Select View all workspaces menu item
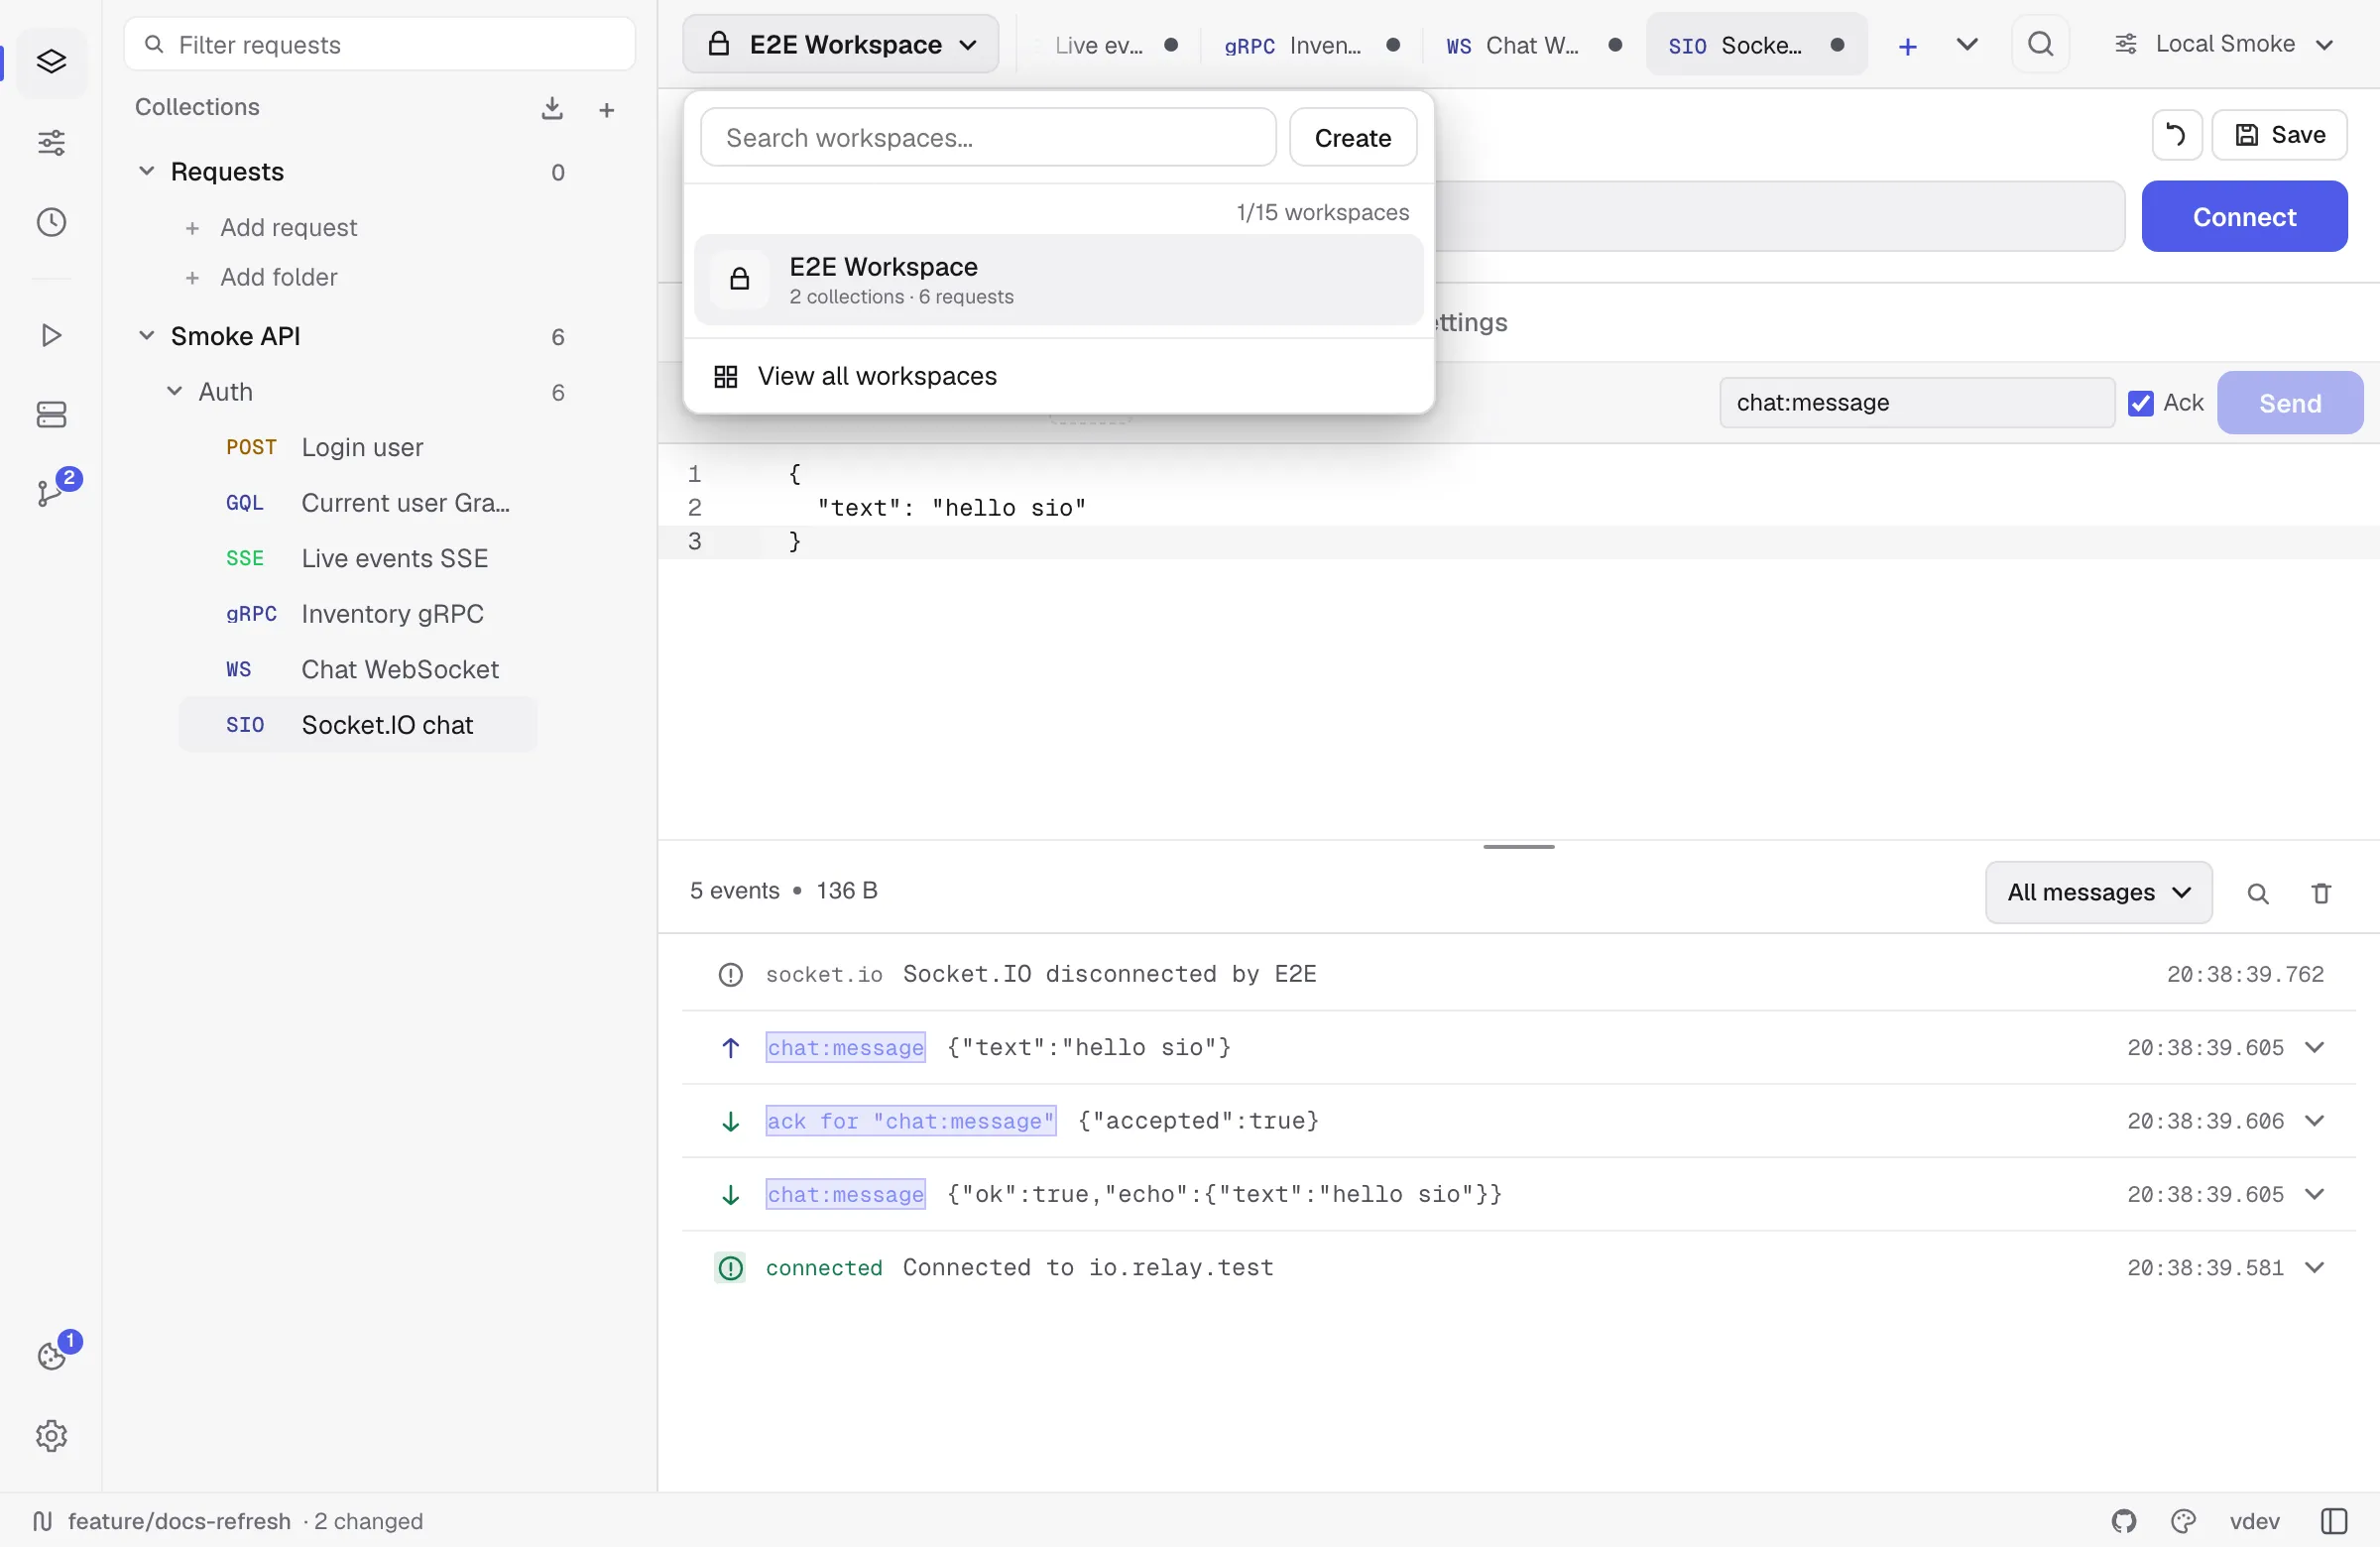The image size is (2380, 1547). point(1058,376)
